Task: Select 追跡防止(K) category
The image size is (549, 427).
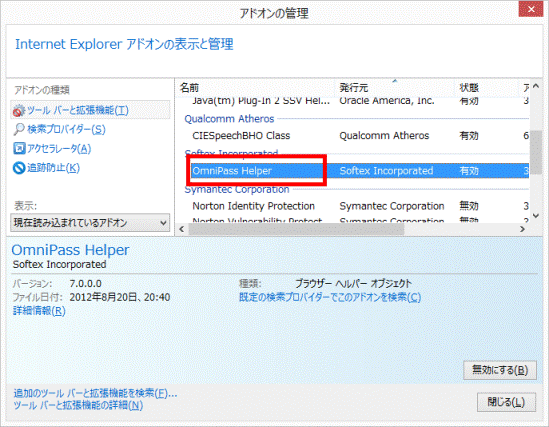Action: [54, 168]
